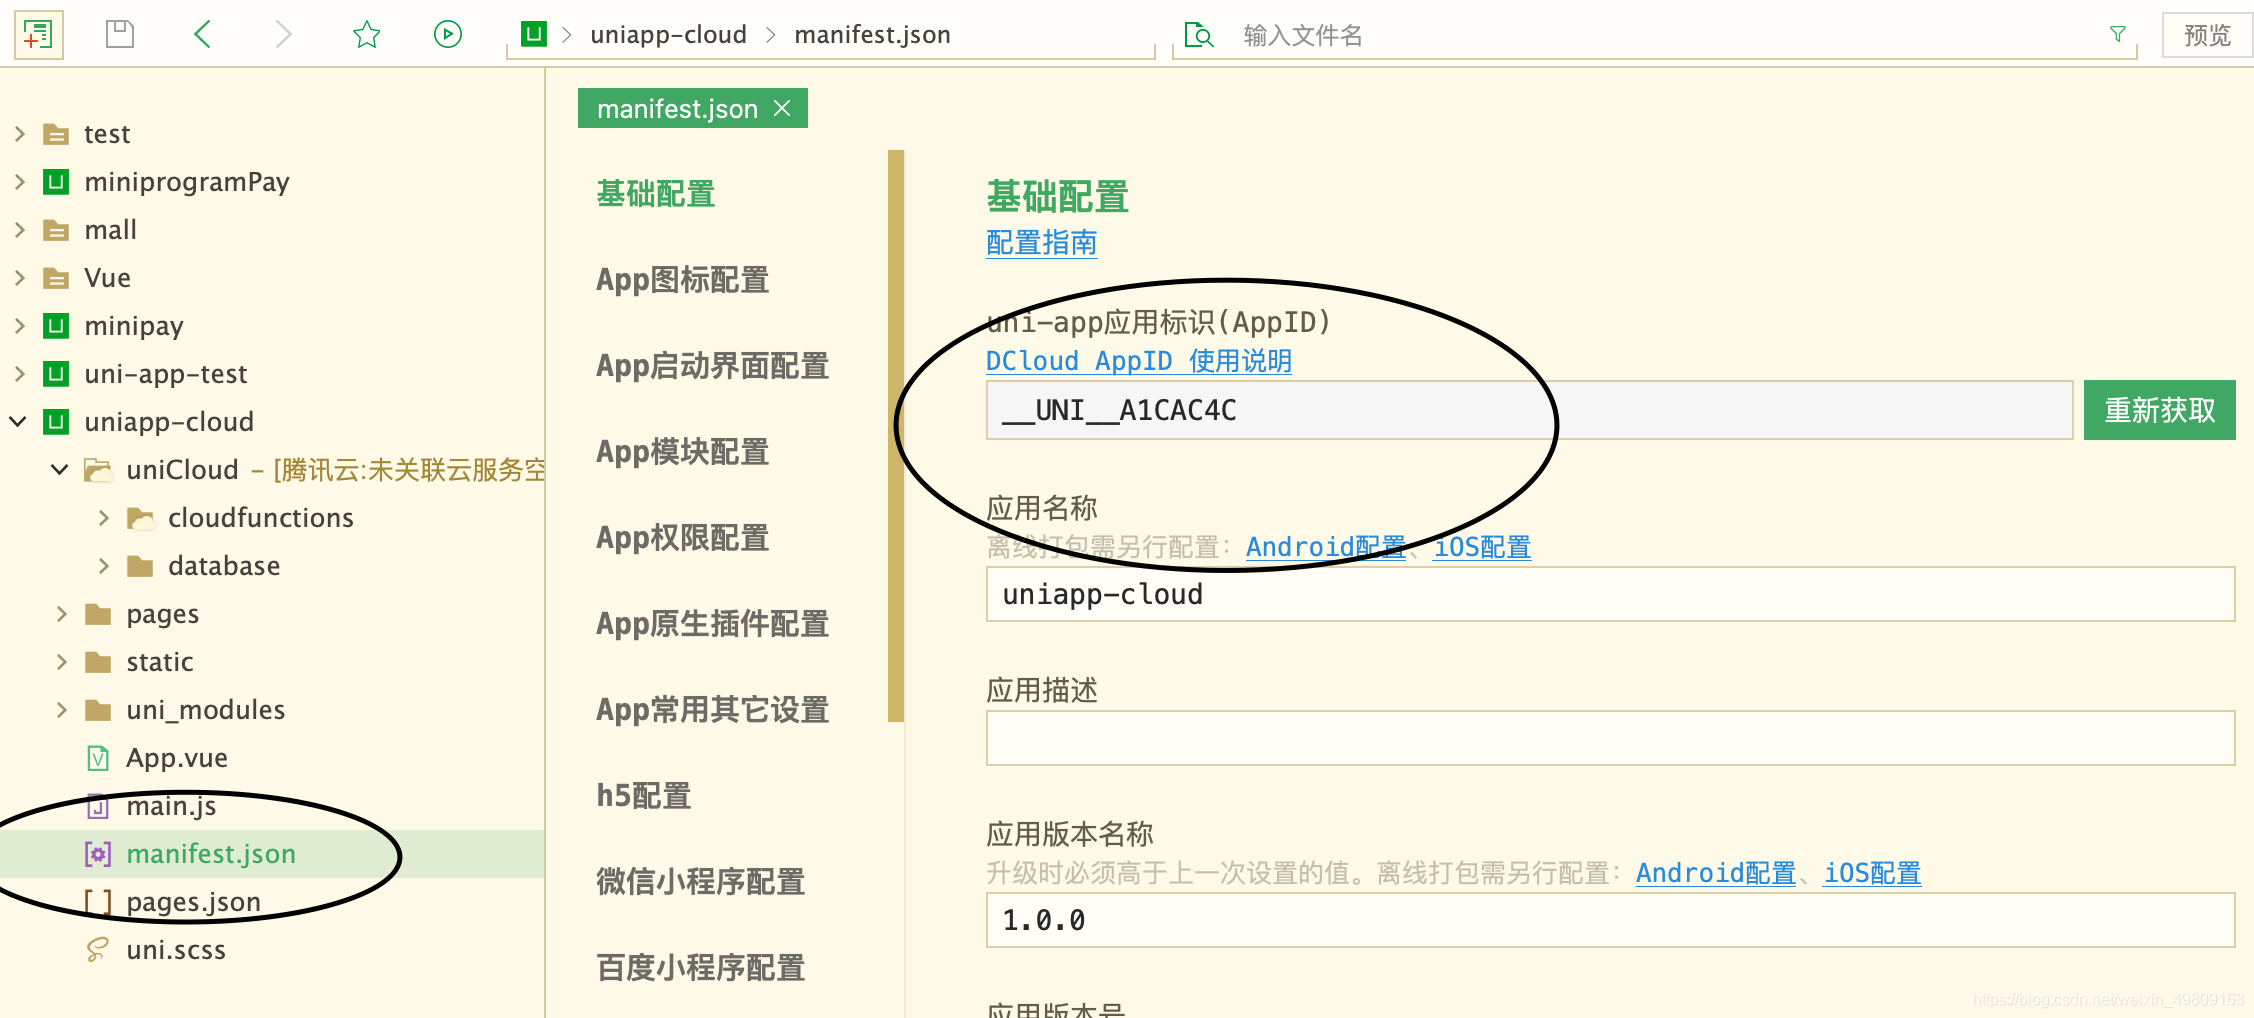The image size is (2254, 1018).
Task: Click the green project icon in breadcrumb
Action: 534,34
